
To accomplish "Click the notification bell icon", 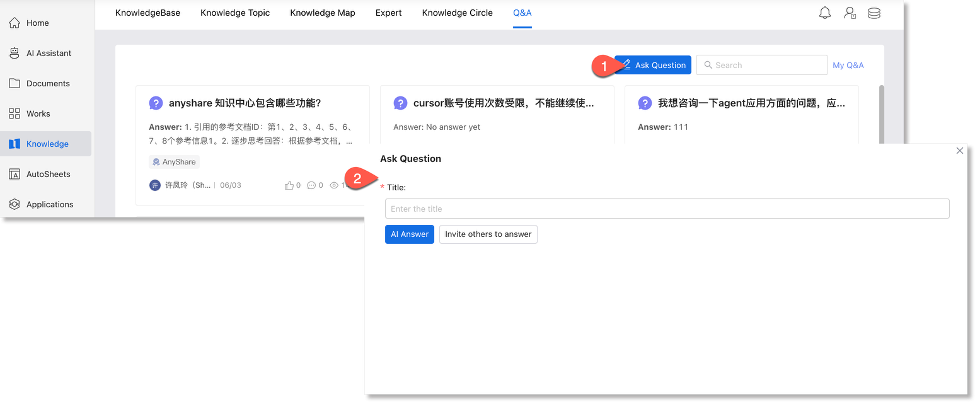I will point(825,13).
